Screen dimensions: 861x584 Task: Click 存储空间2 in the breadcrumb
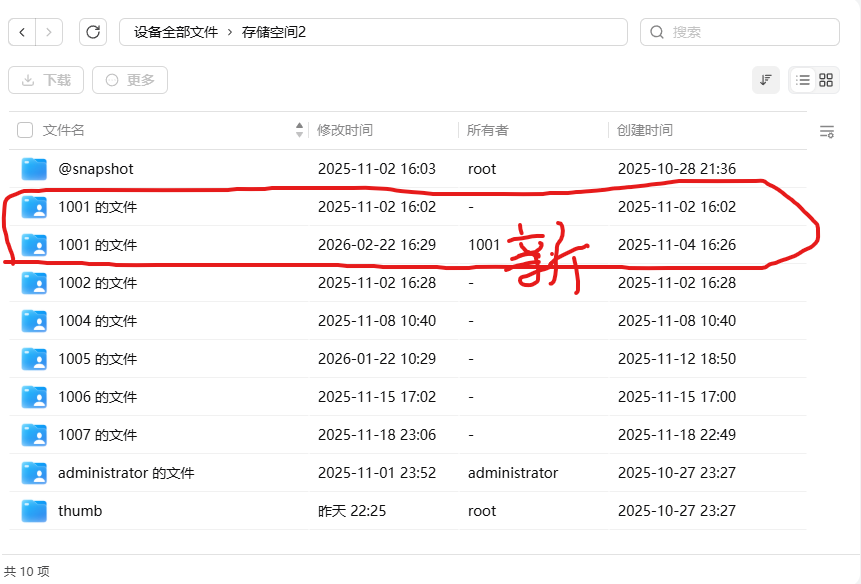(273, 32)
